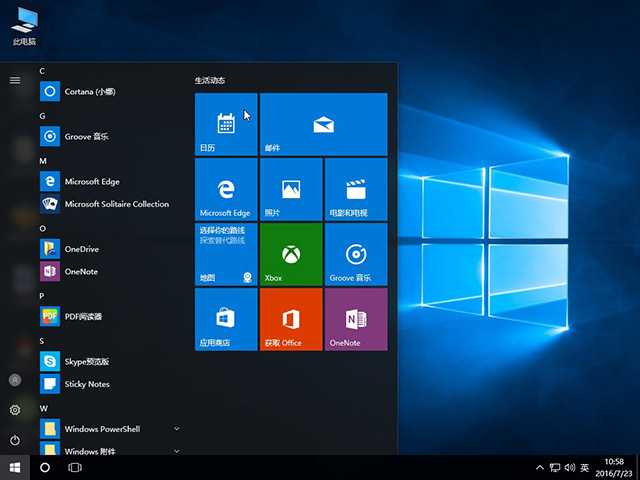Open the Calendar (日历) tile
Image resolution: width=640 pixels, height=480 pixels.
(x=226, y=125)
